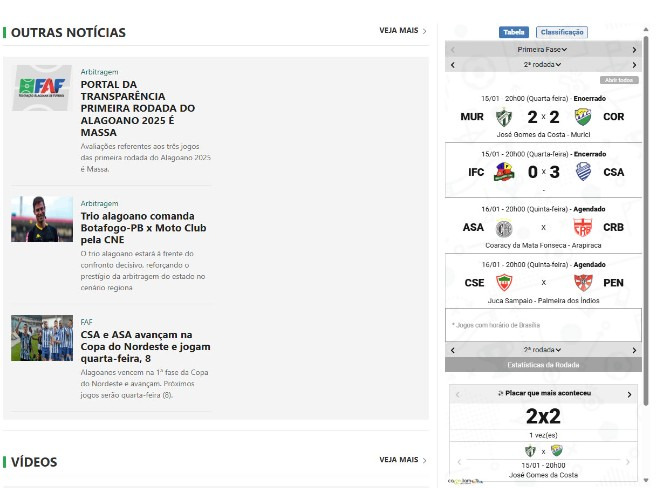Click the Penedense team crest
The width and height of the screenshot is (669, 488).
click(x=583, y=282)
